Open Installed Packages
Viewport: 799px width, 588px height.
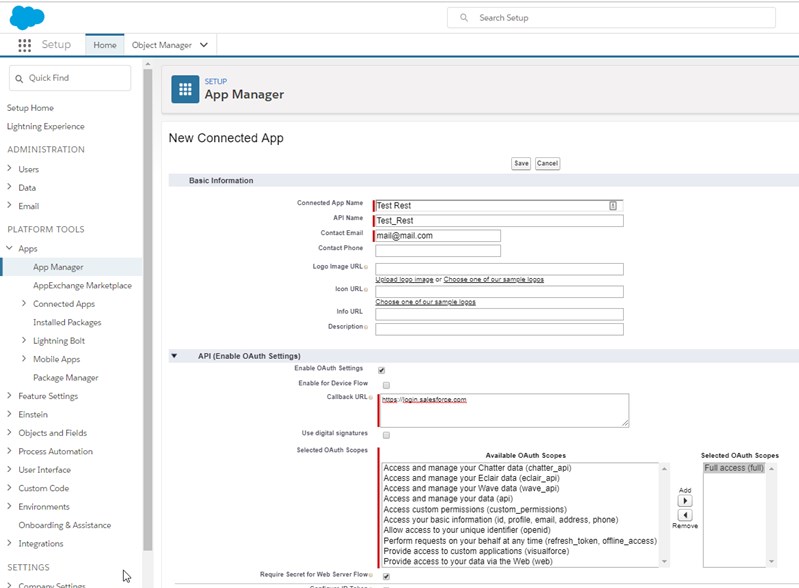pos(67,322)
